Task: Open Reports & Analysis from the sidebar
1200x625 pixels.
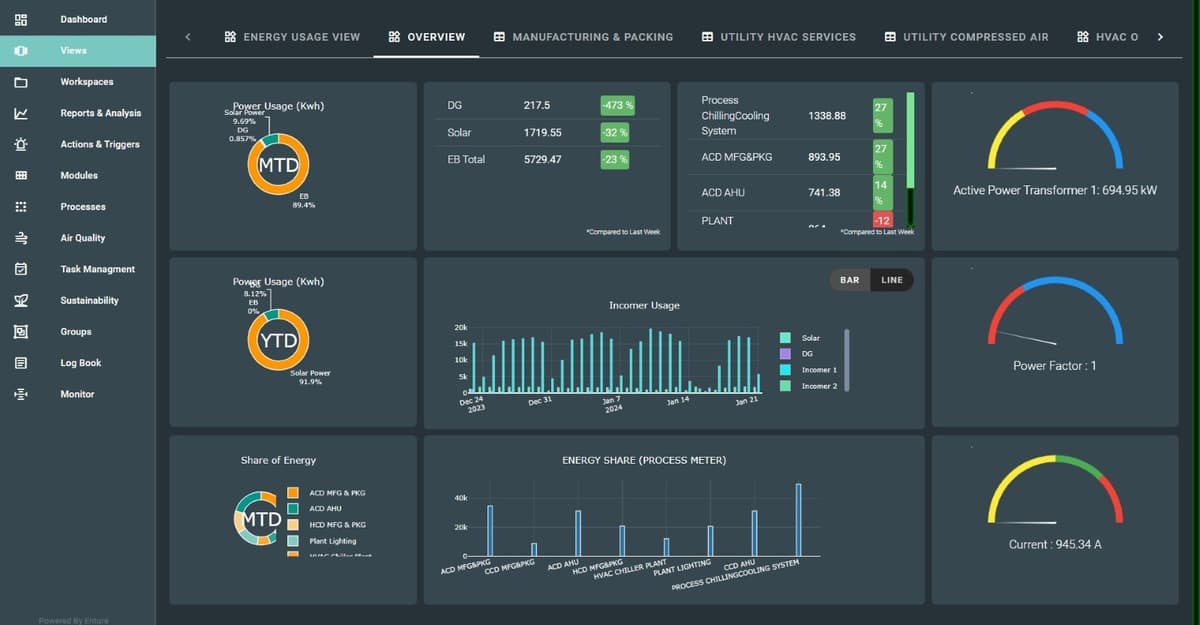Action: click(x=23, y=112)
